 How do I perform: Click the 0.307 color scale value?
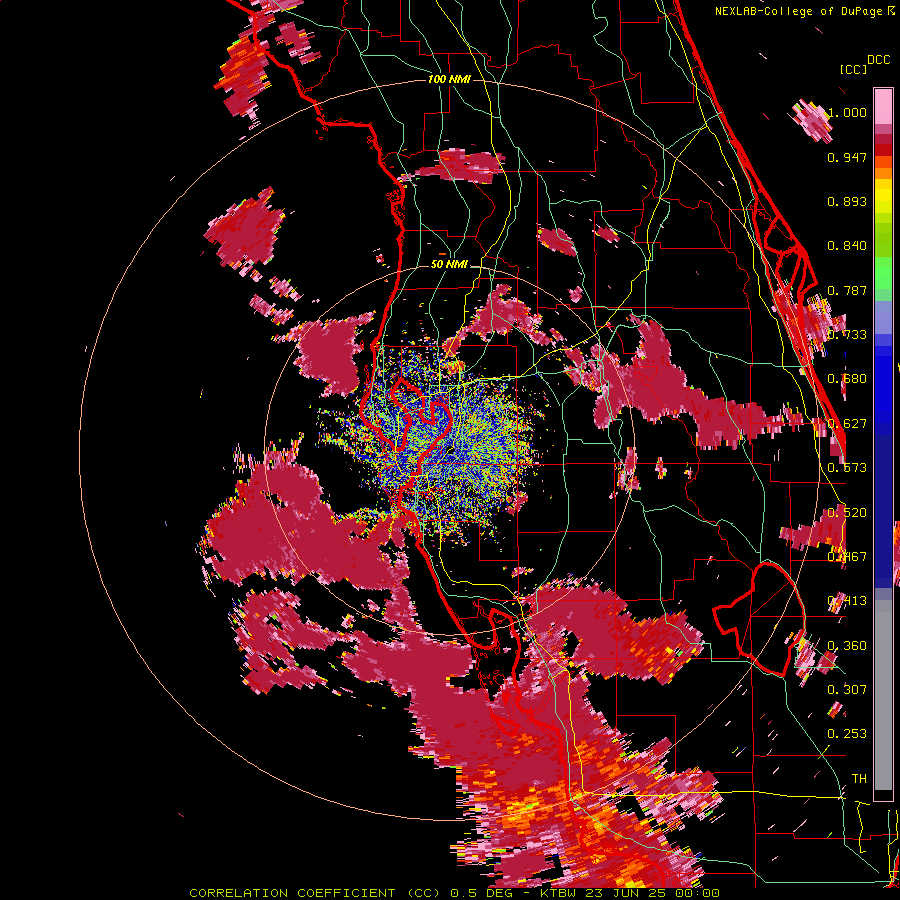point(847,689)
